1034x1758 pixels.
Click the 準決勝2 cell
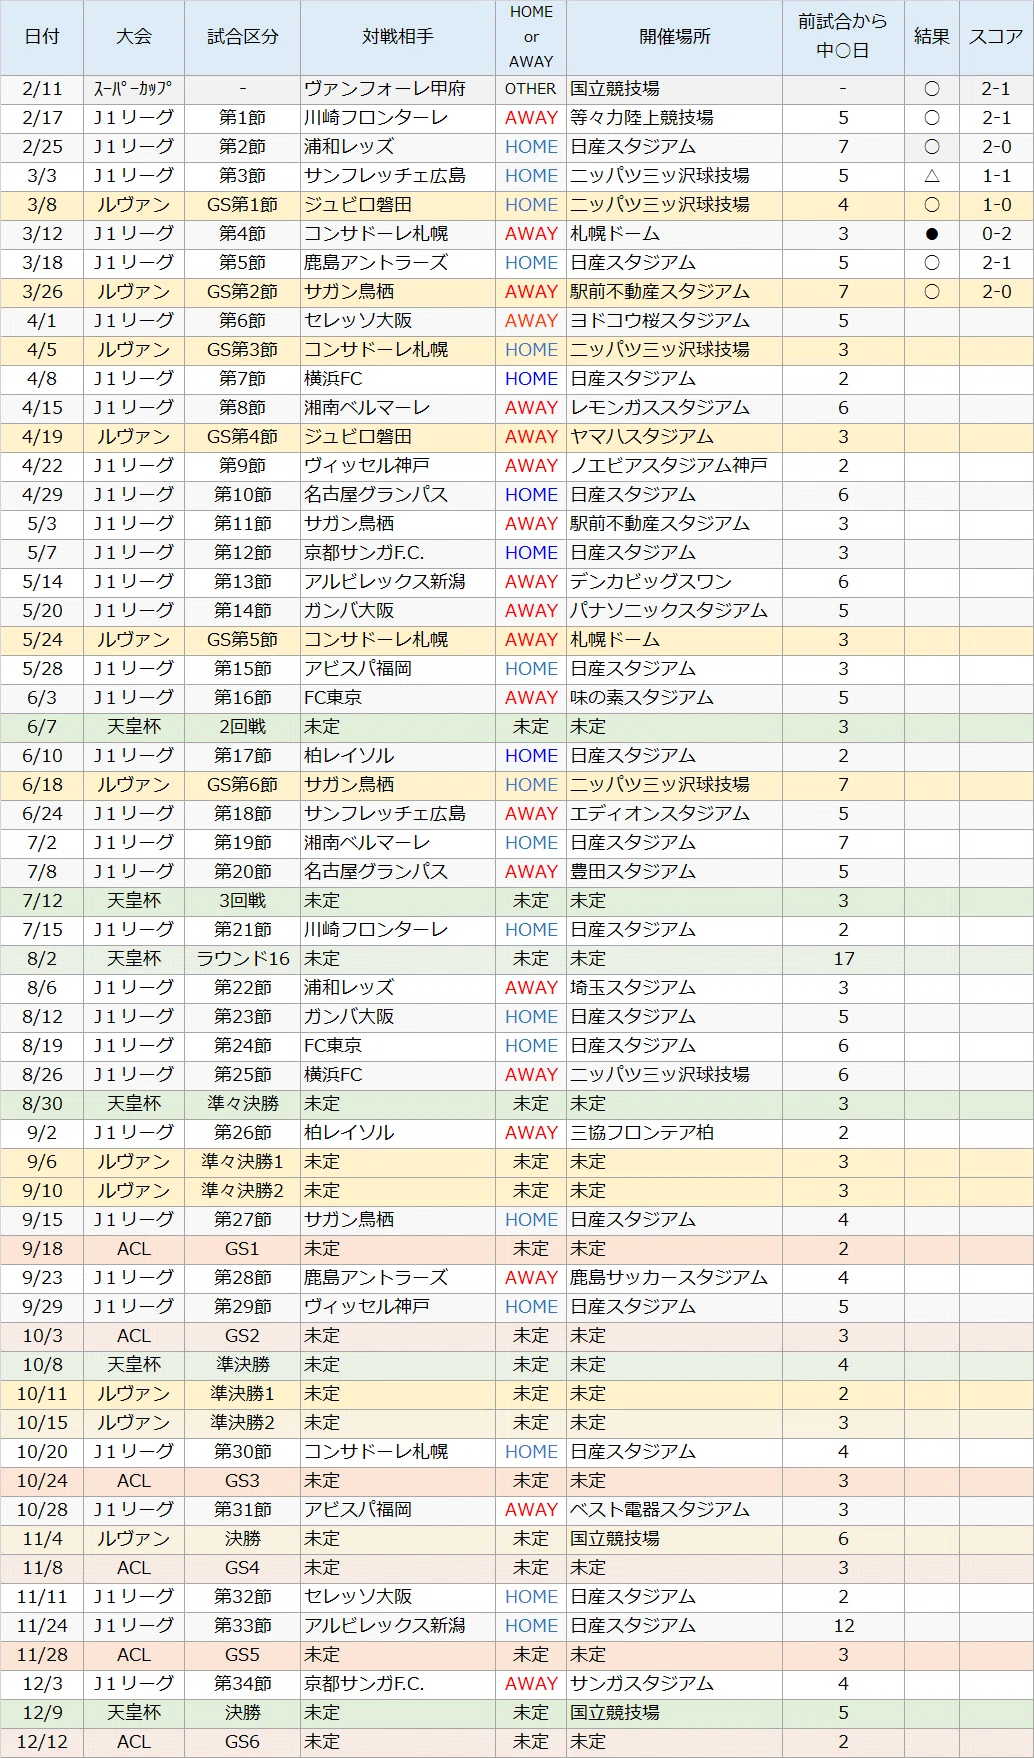click(x=242, y=1423)
